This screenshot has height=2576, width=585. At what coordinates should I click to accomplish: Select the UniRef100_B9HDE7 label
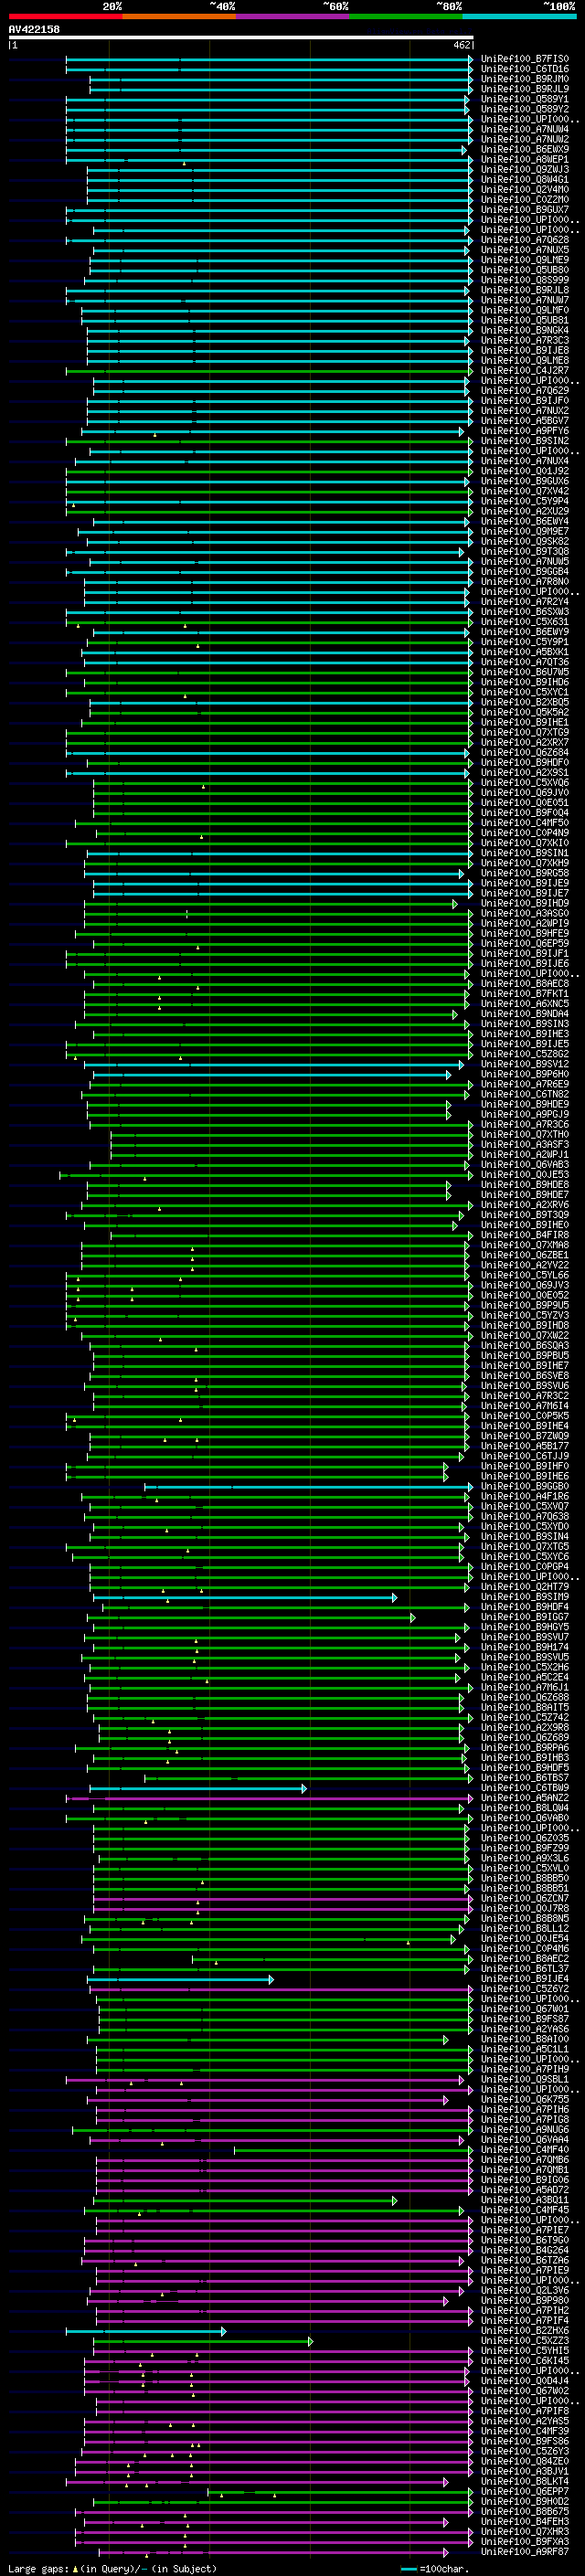click(x=525, y=1195)
